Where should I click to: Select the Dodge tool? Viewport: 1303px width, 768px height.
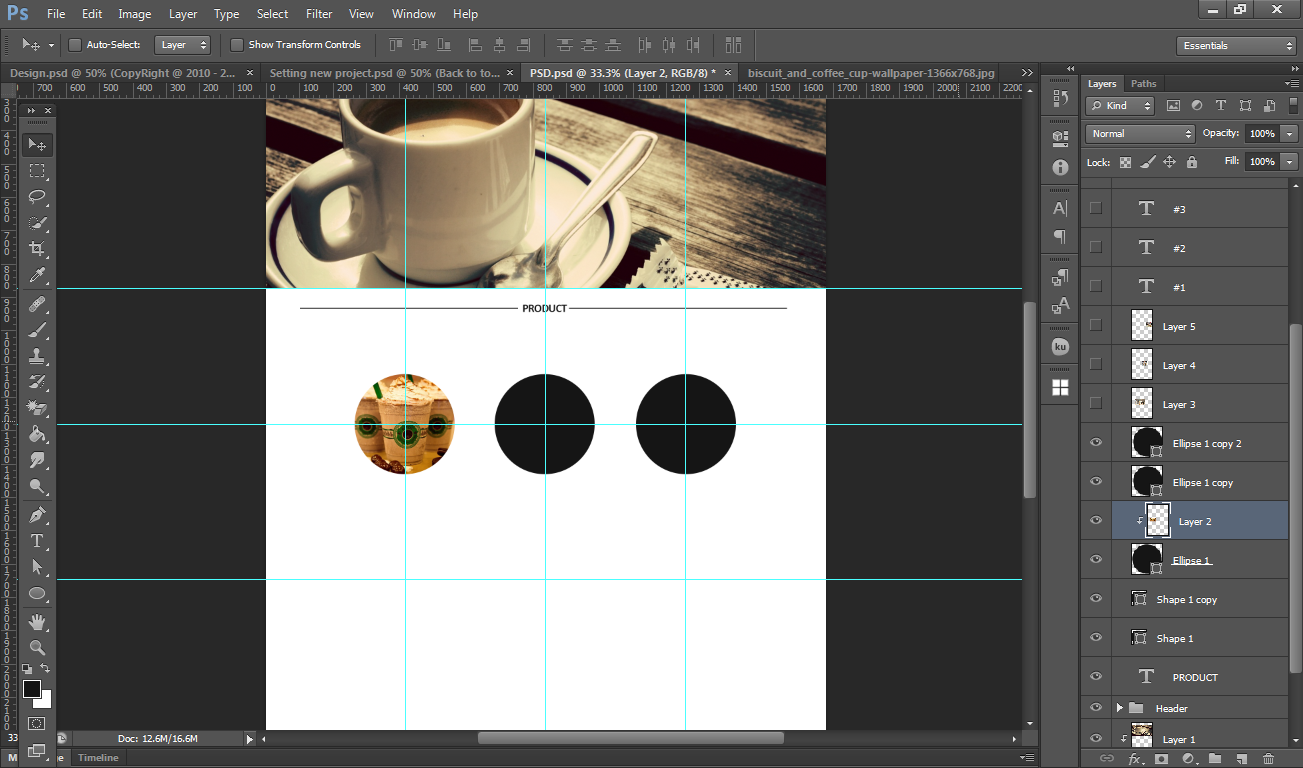coord(37,487)
